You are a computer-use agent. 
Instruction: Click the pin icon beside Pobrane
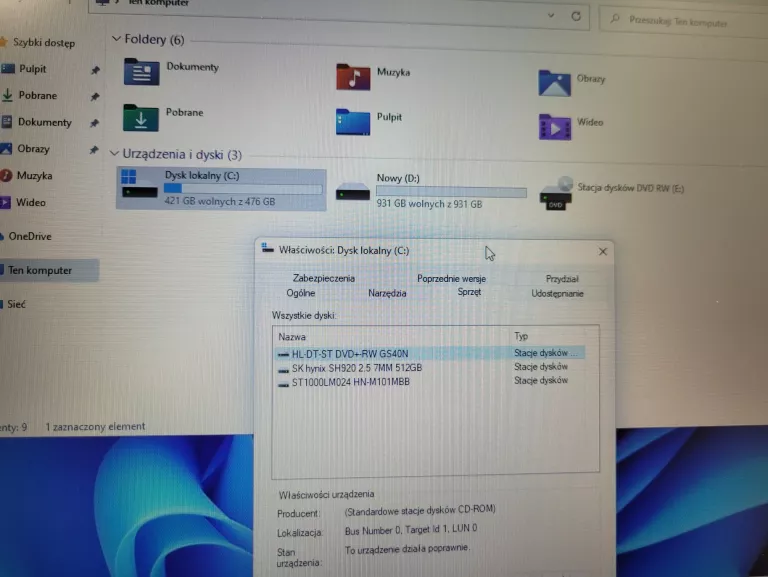point(95,96)
